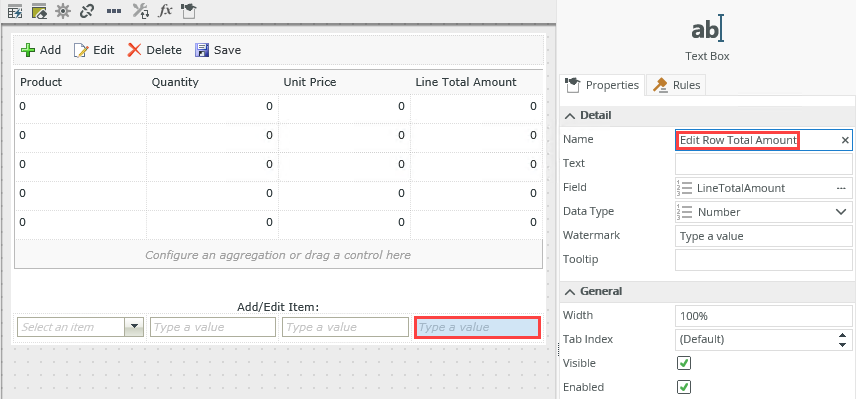This screenshot has width=856, height=399.
Task: Toggle the Enabled checkbox
Action: pyautogui.click(x=684, y=387)
